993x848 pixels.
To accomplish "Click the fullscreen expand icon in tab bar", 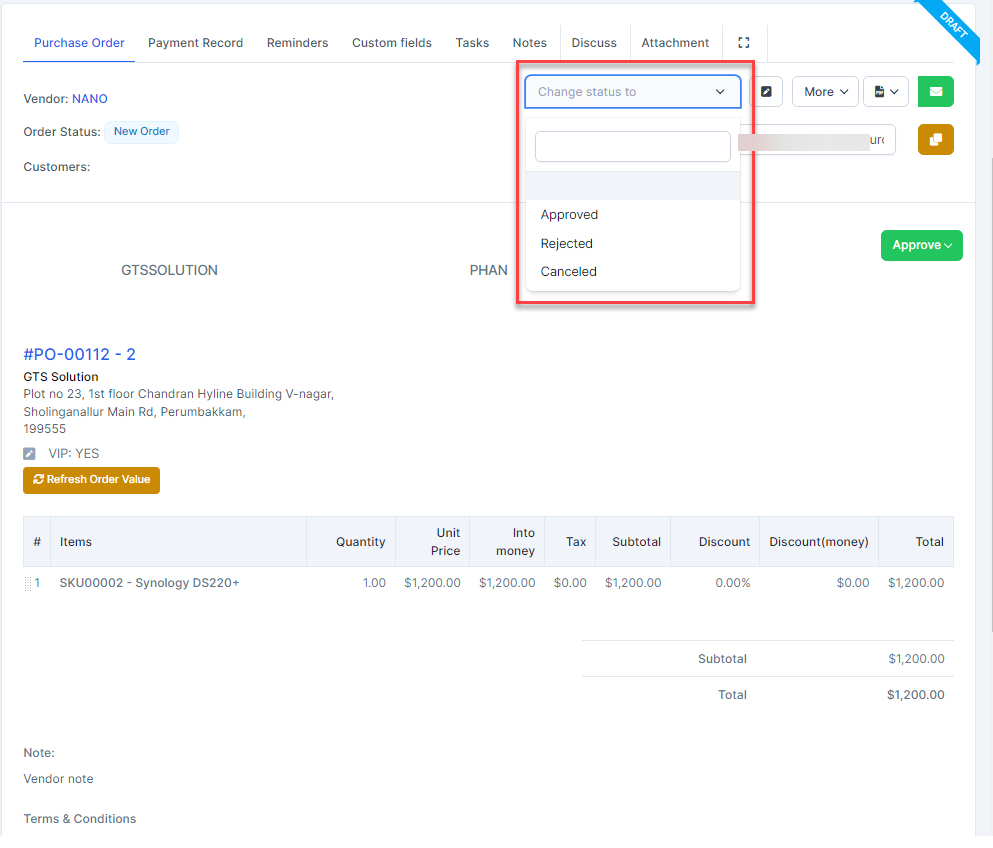I will point(743,43).
